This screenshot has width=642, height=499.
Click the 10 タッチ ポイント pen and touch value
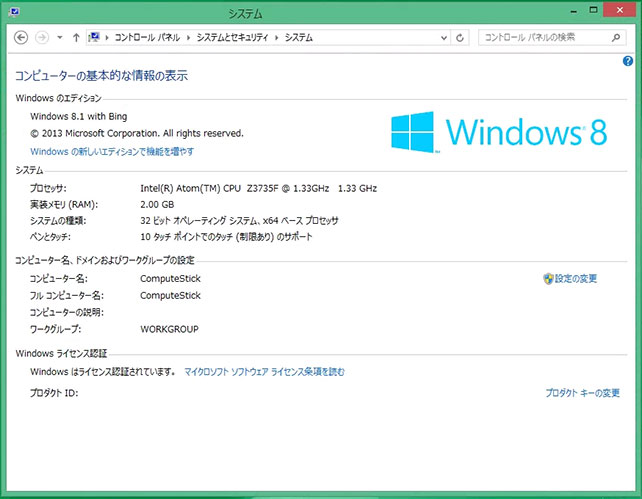tap(226, 237)
